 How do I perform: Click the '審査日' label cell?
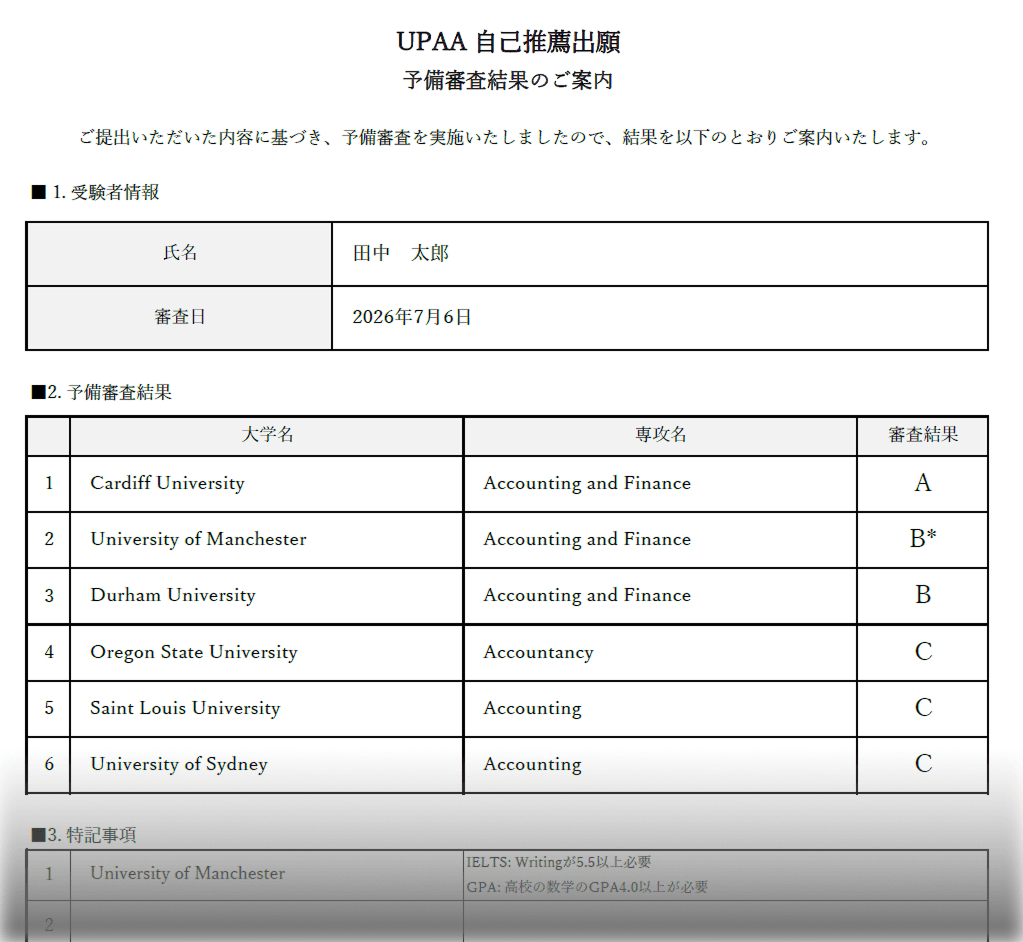tap(179, 317)
